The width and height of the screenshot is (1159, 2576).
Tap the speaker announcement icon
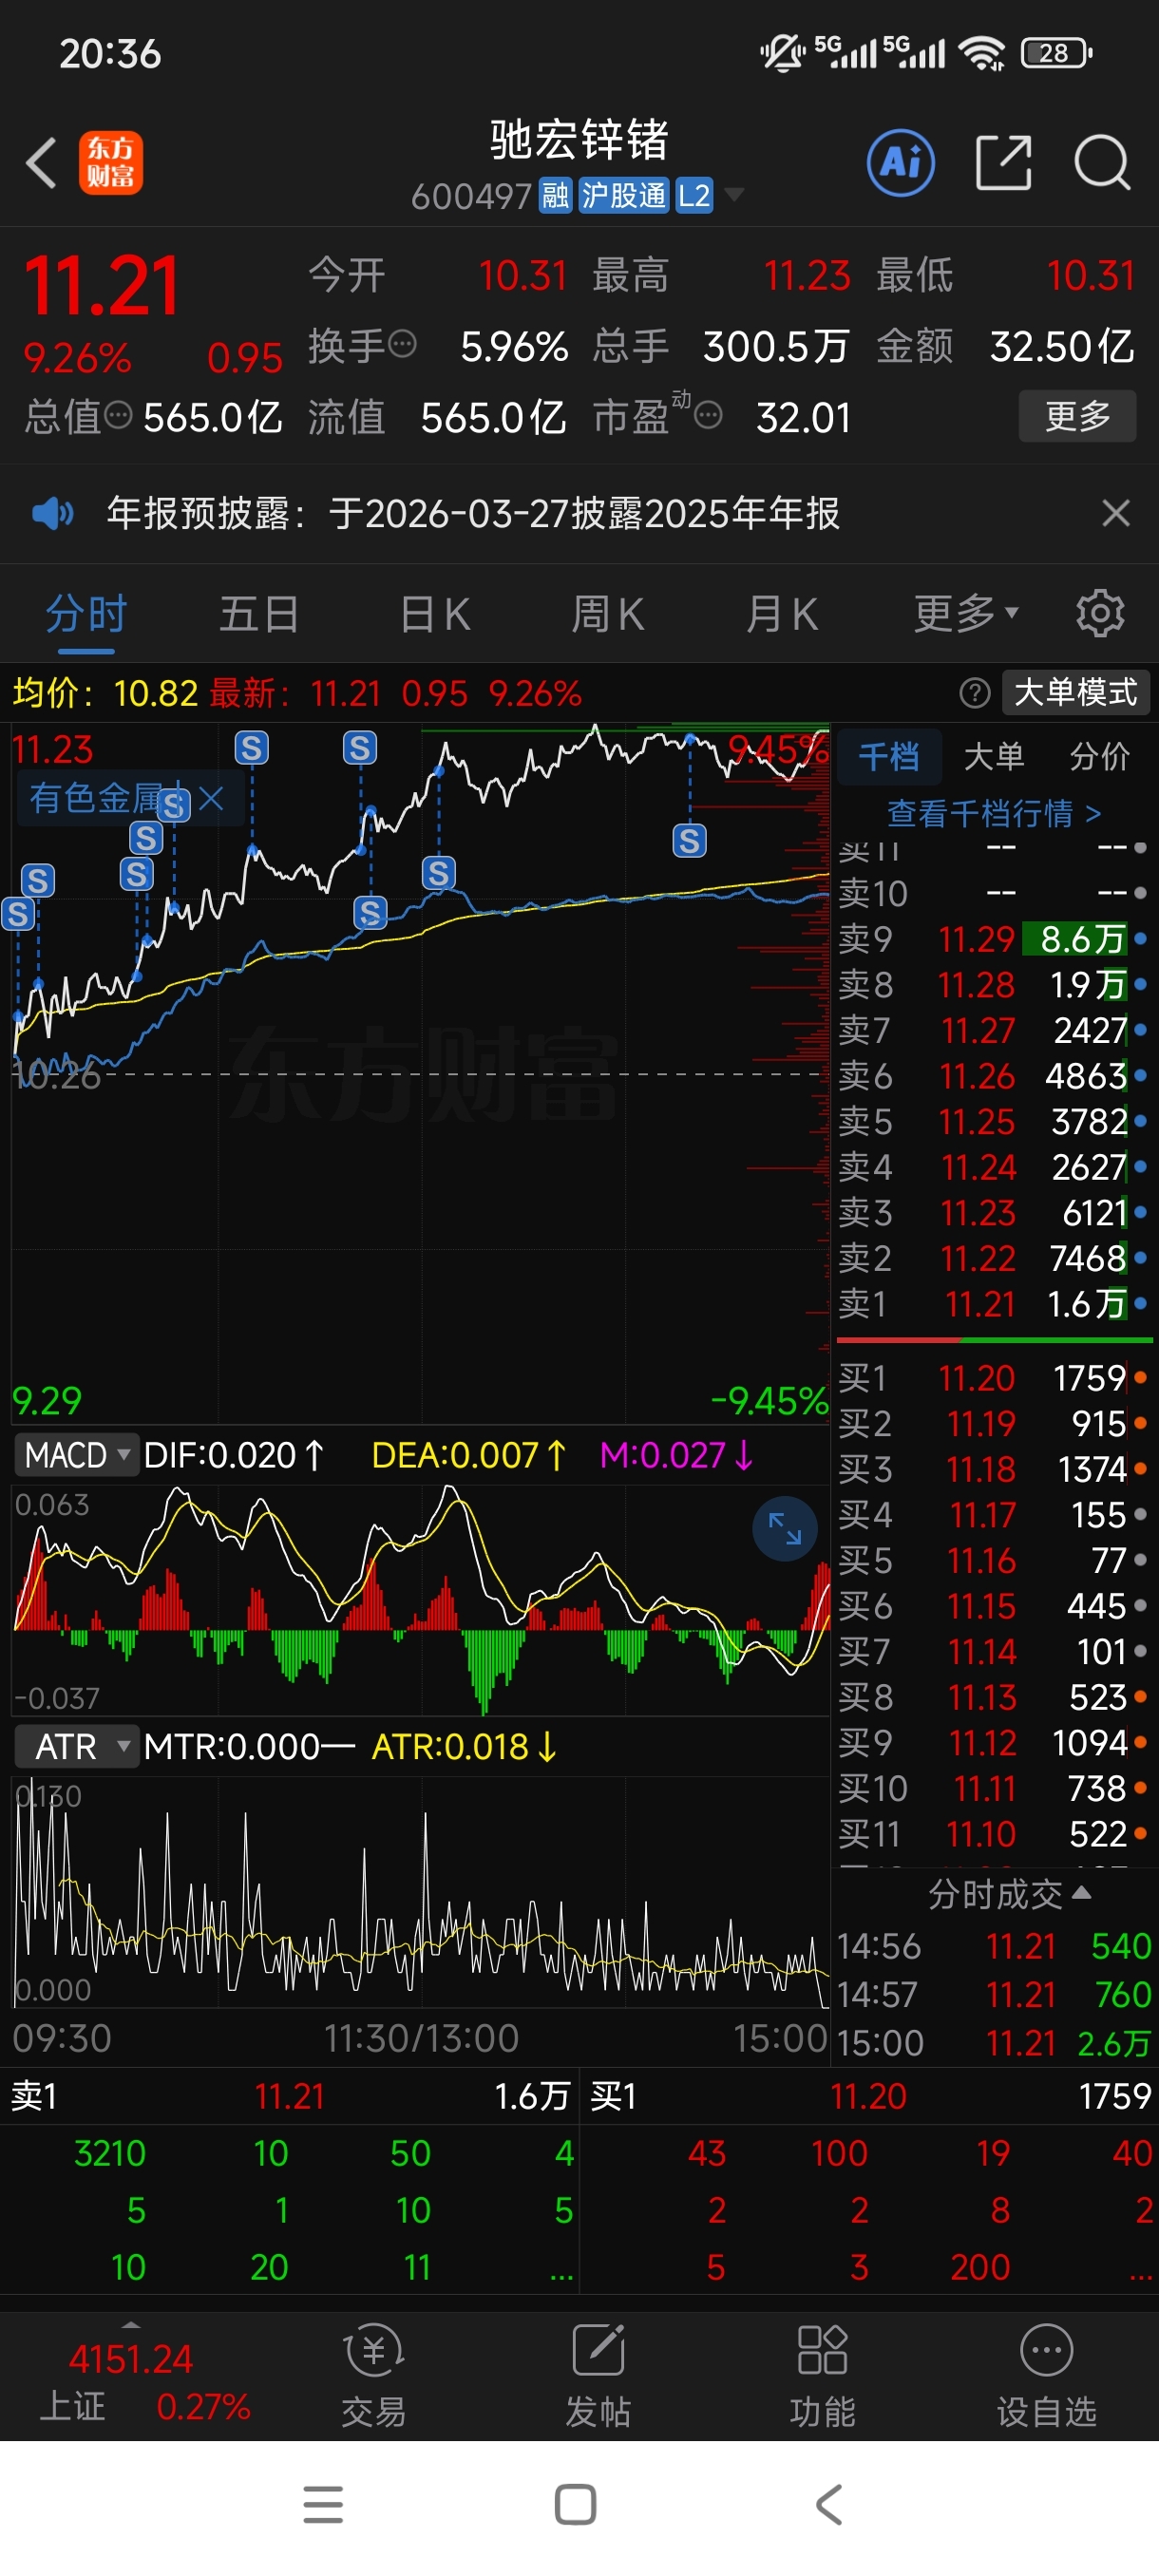point(52,514)
